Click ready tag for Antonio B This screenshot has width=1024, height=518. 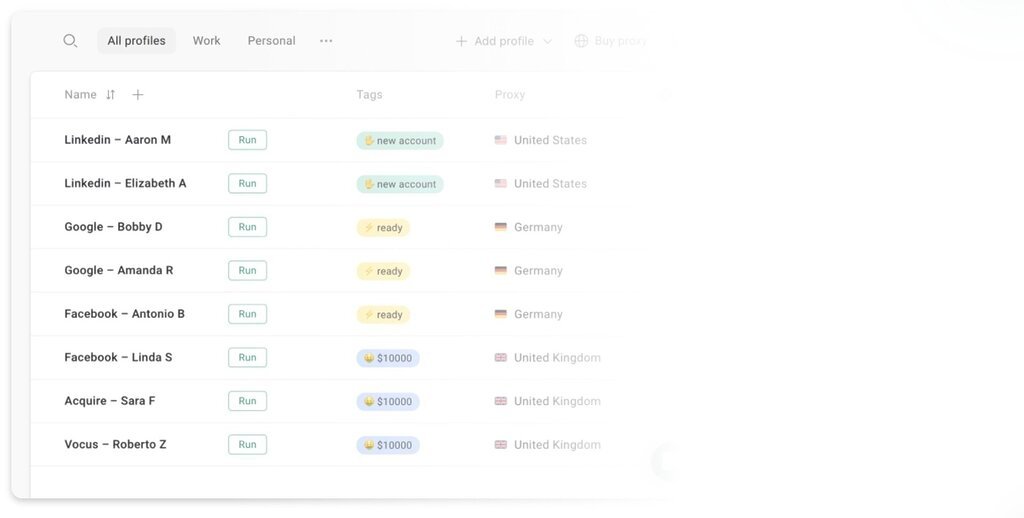(x=383, y=314)
